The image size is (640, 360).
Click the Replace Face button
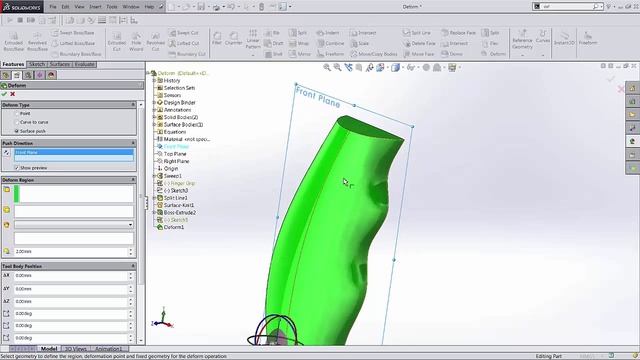tap(458, 33)
